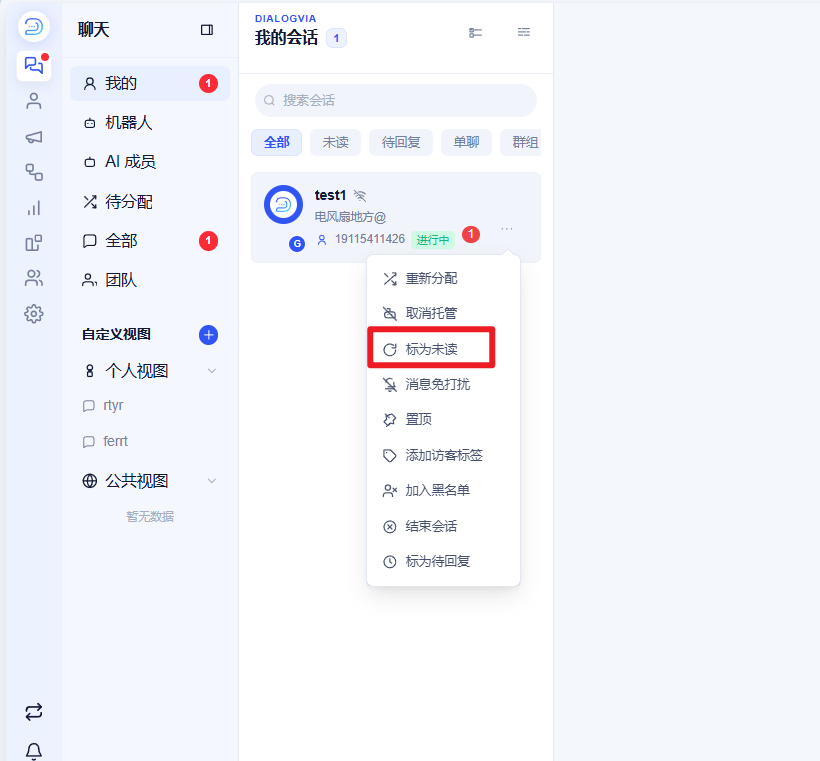Open 我的 conversations in sidebar
Screen dimensions: 820x761
click(150, 84)
